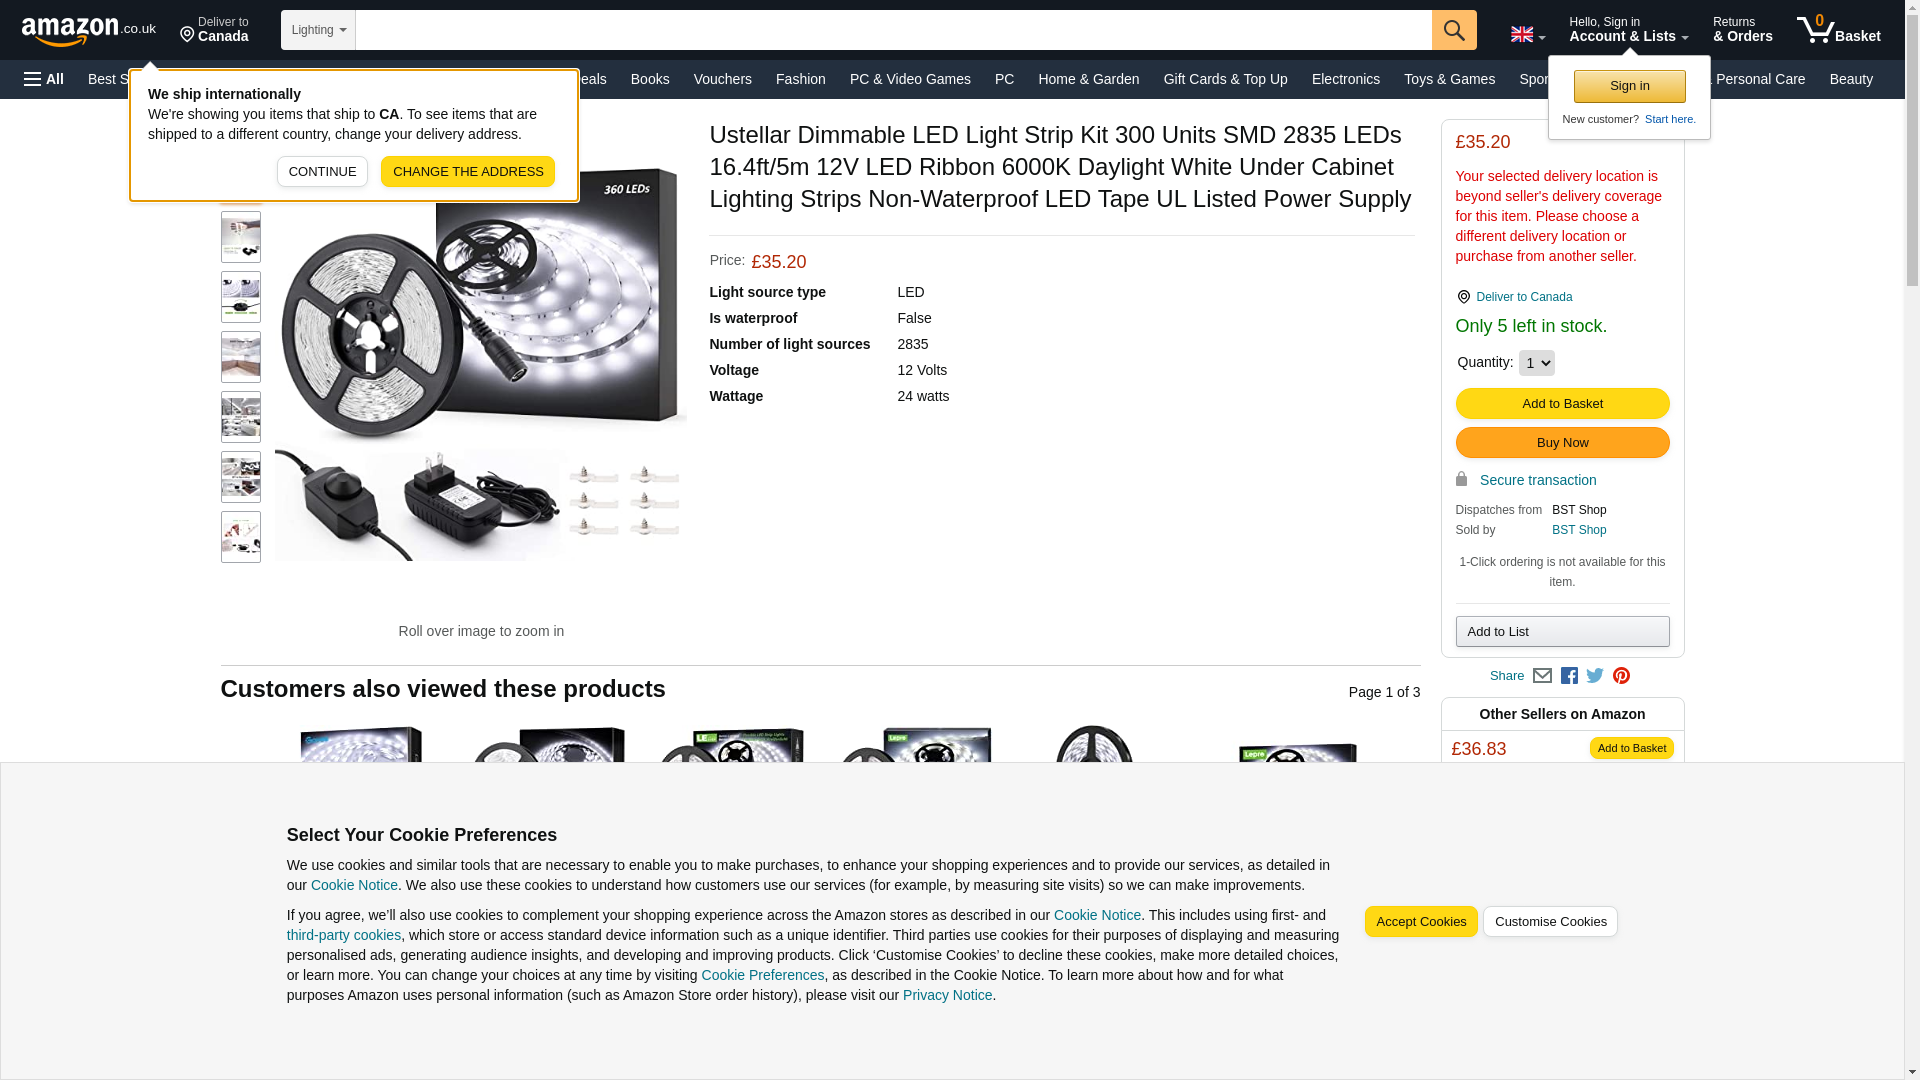Open the Books navigation tab
The height and width of the screenshot is (1080, 1920).
(650, 79)
